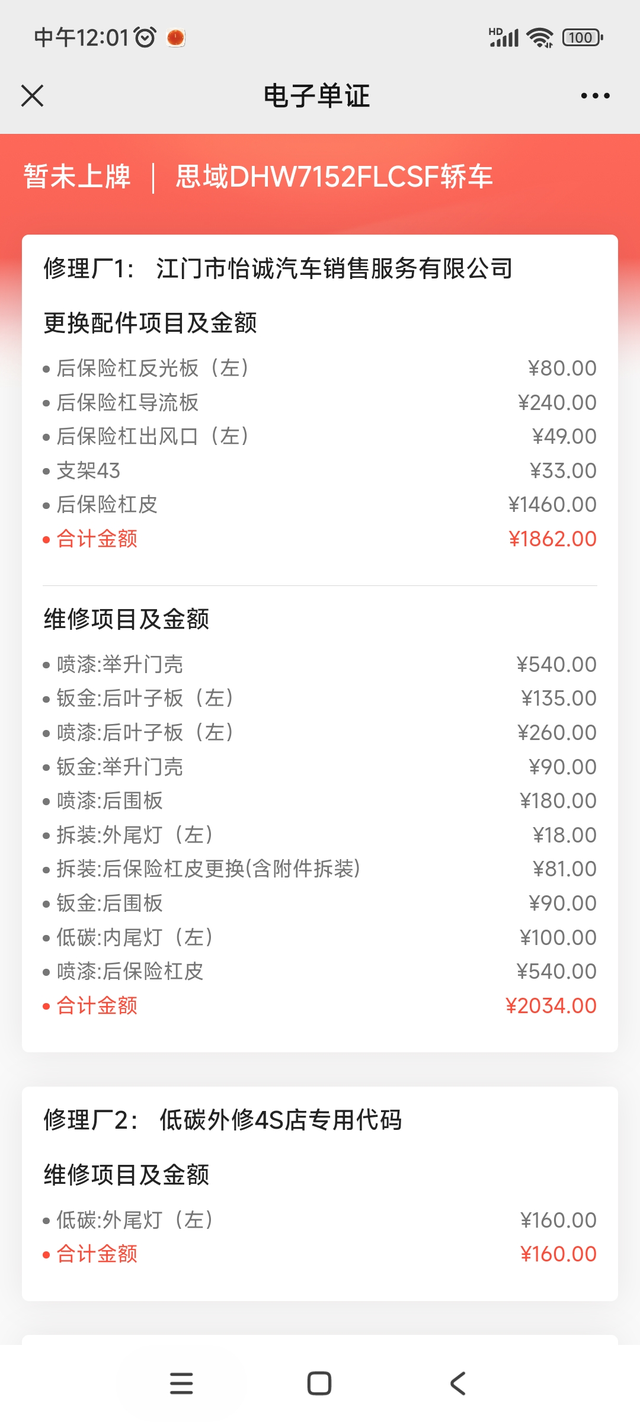This screenshot has height=1422, width=640.
Task: Tap the Android recent apps menu icon
Action: (x=181, y=1383)
